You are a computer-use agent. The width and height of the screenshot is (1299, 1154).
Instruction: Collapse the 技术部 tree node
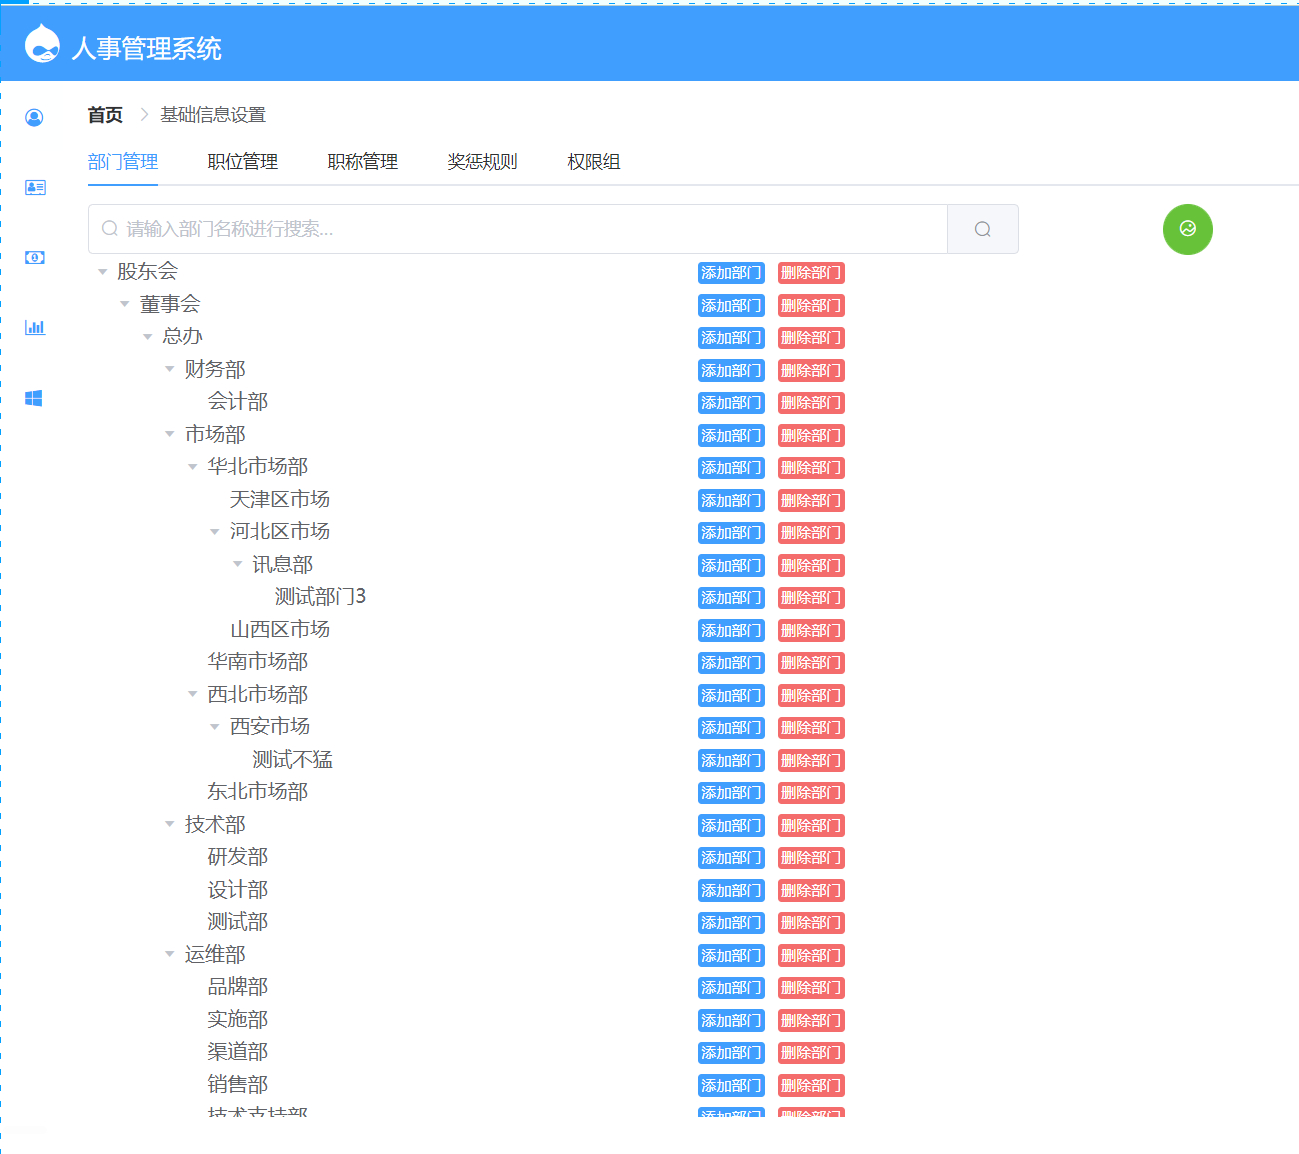click(170, 824)
